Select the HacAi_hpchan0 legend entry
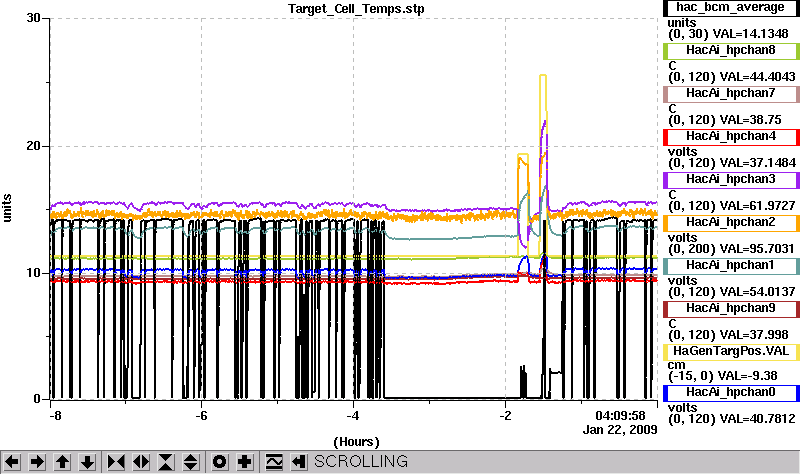This screenshot has height=474, width=800. coord(731,392)
